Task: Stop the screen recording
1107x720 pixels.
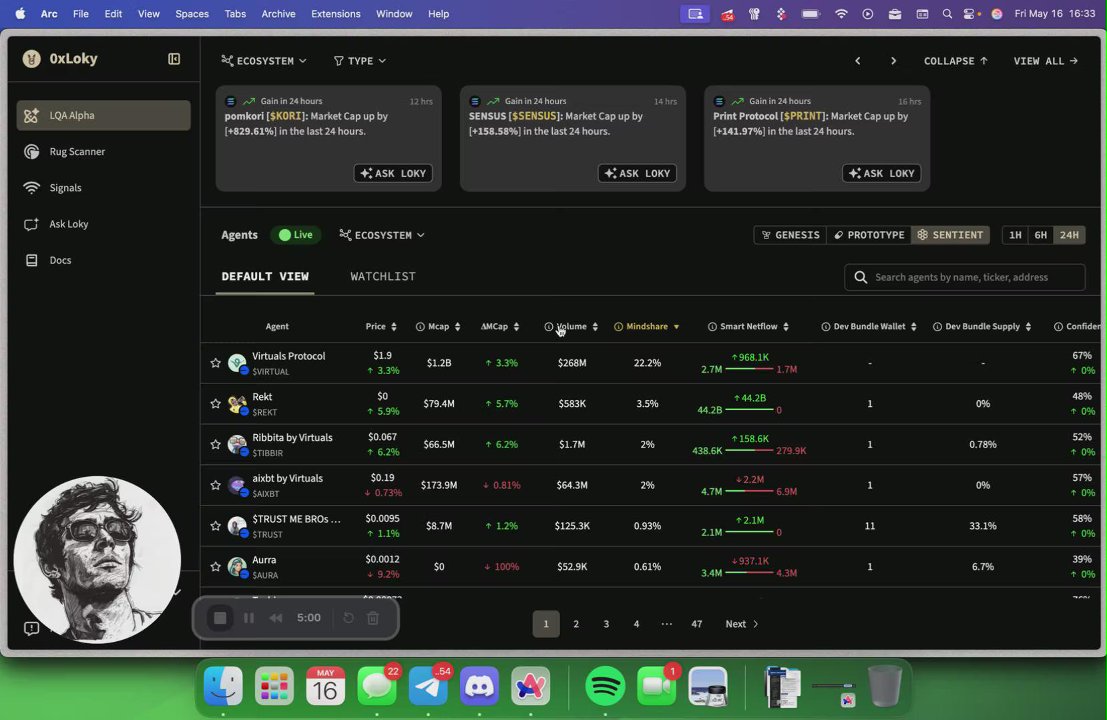Action: tap(220, 618)
